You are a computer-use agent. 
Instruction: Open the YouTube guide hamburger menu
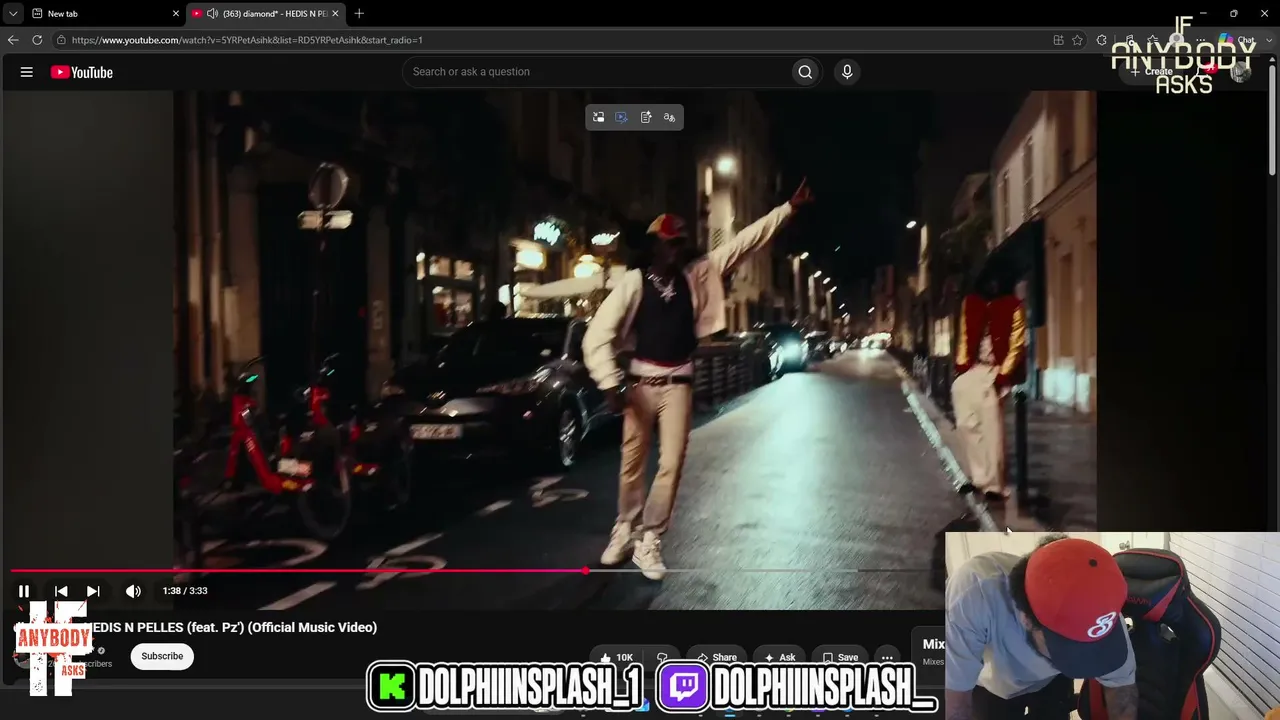click(27, 72)
